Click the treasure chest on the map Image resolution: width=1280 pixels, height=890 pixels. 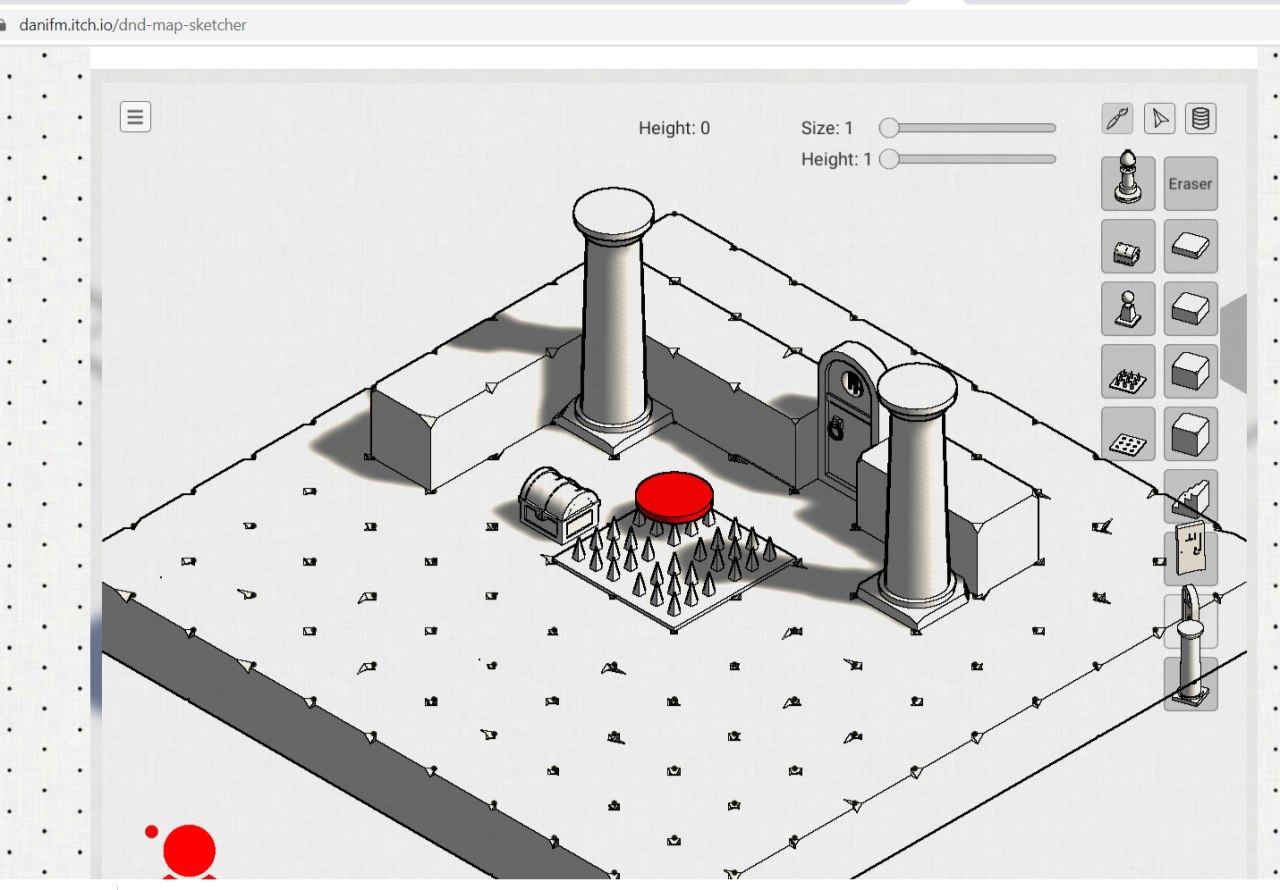click(560, 504)
